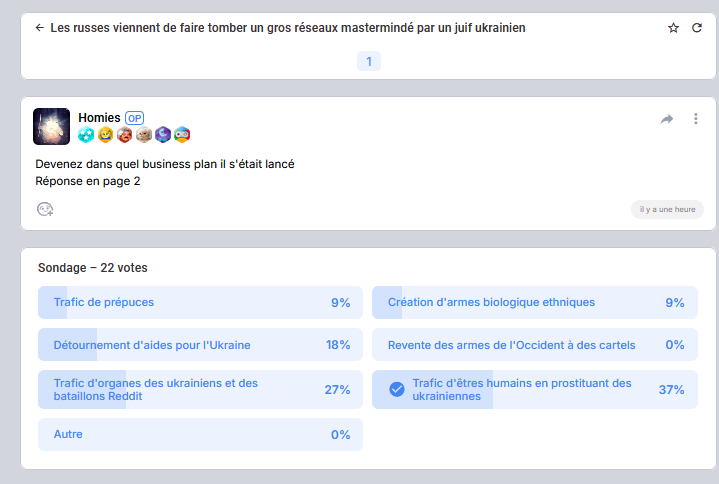This screenshot has height=484, width=719.
Task: Click the thread title text
Action: pos(288,28)
